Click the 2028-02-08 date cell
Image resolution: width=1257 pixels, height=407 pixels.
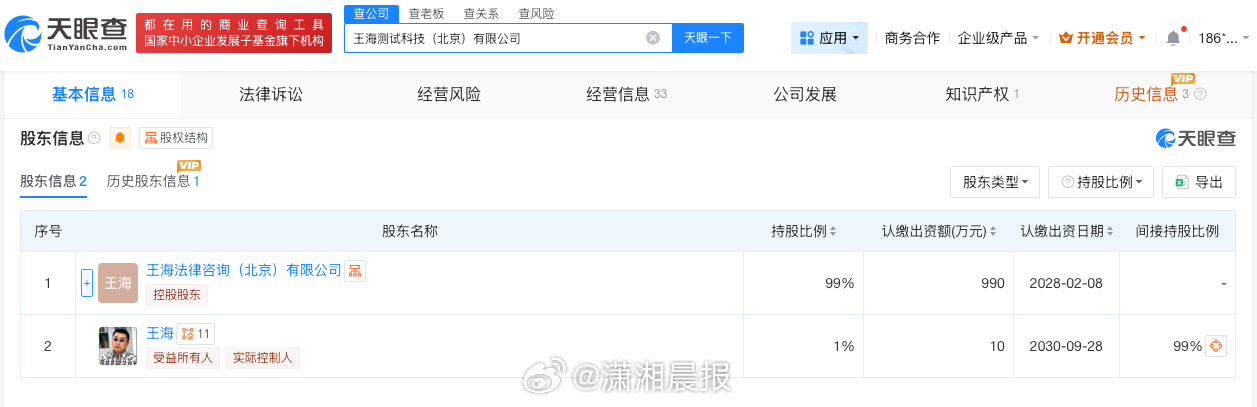(1066, 283)
